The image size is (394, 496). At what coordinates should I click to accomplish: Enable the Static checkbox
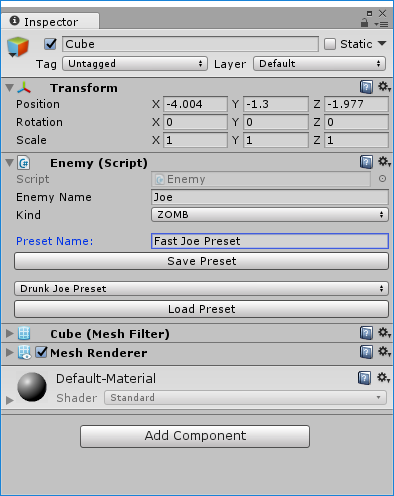(x=330, y=44)
